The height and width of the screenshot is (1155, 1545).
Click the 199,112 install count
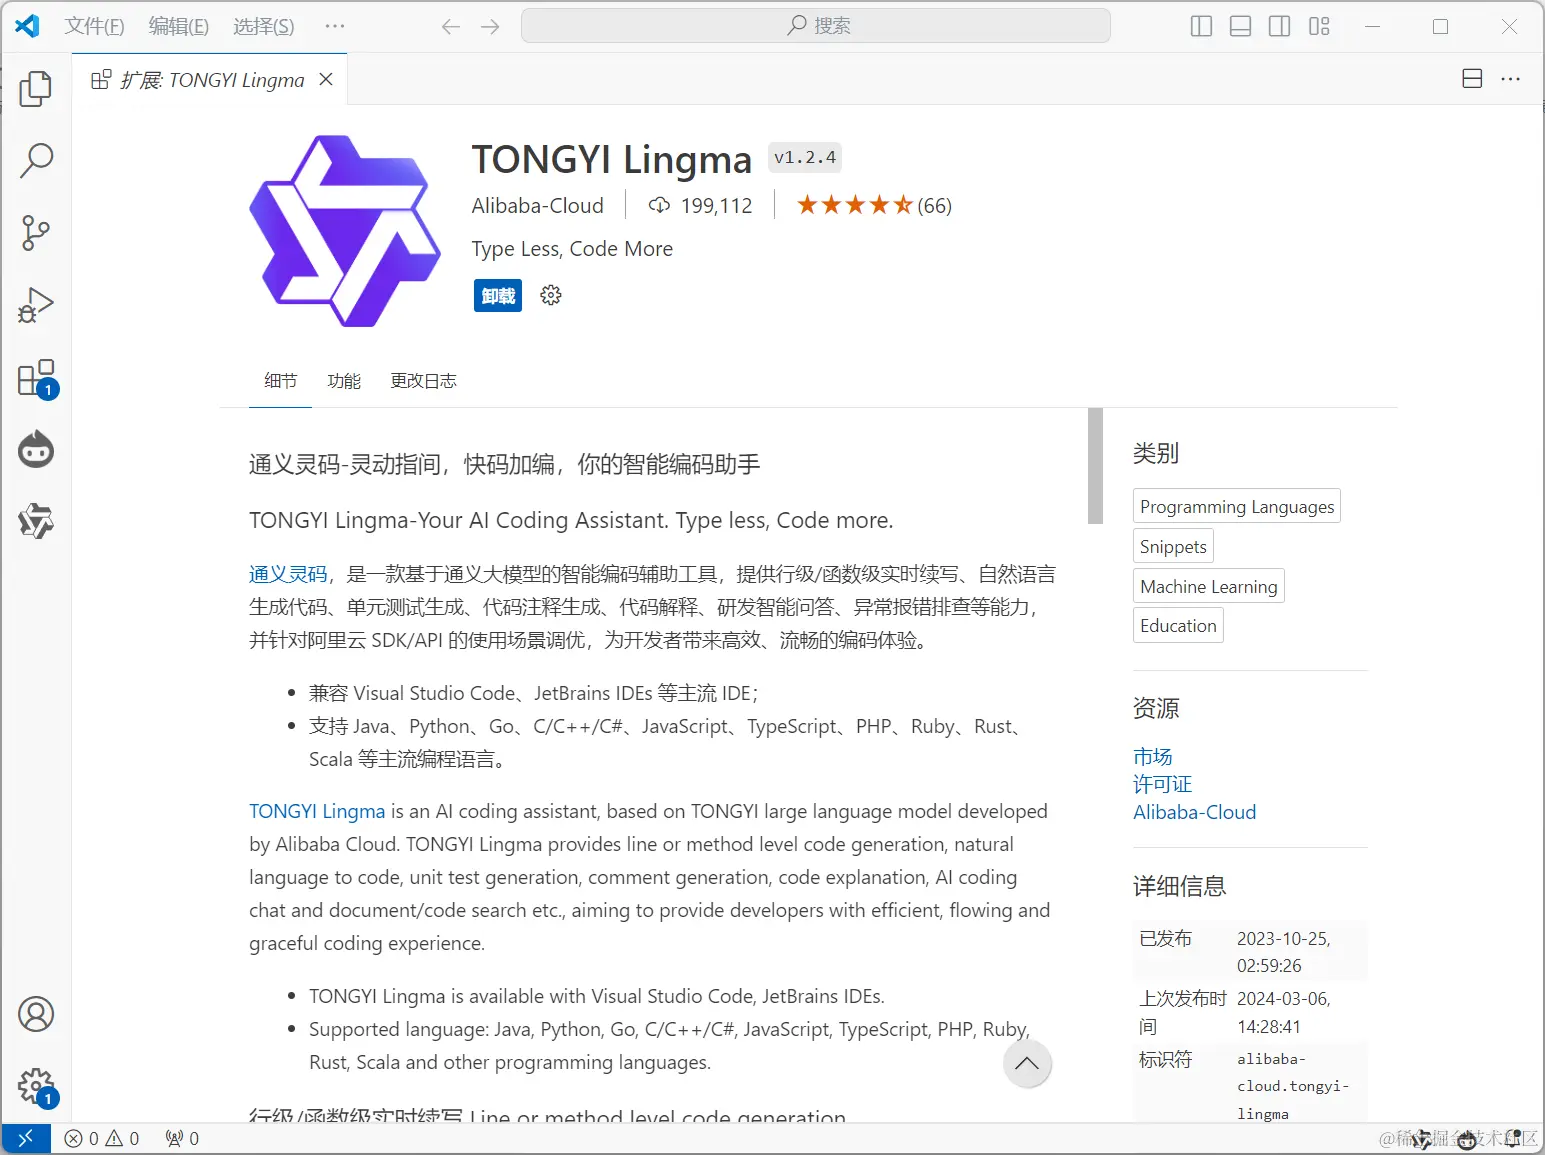click(700, 206)
